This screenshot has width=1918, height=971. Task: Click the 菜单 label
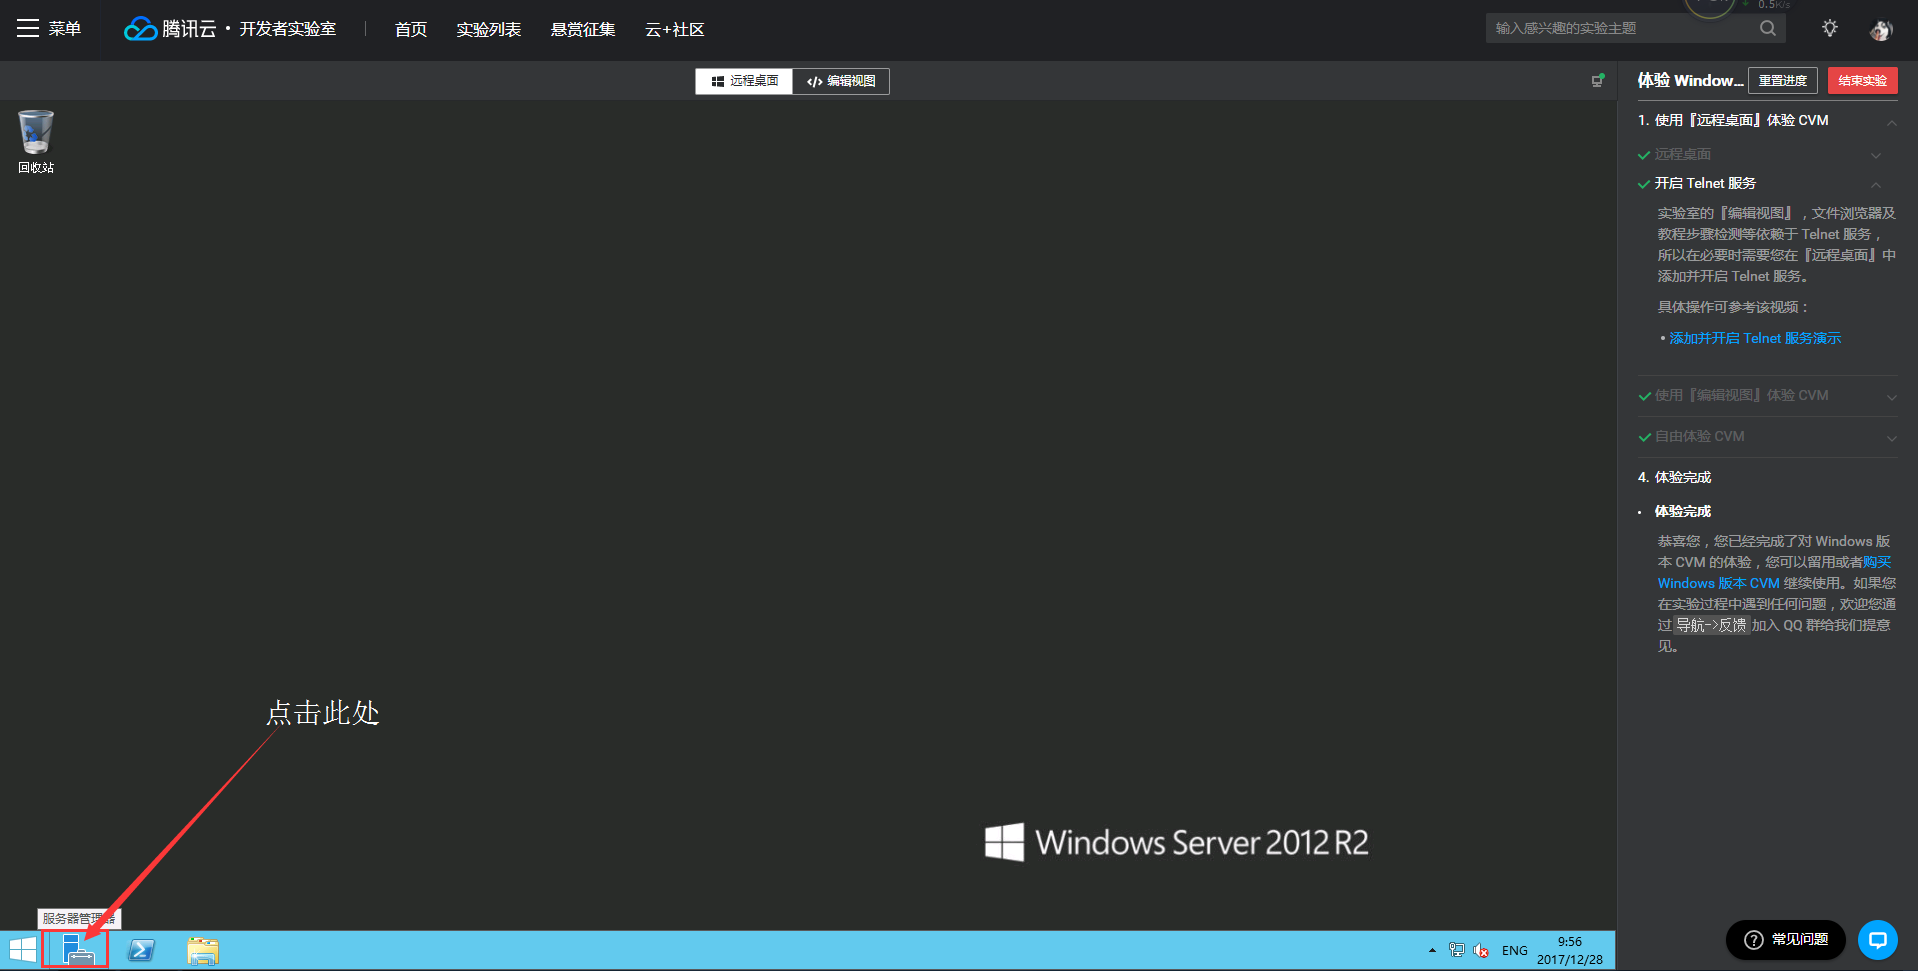[65, 29]
